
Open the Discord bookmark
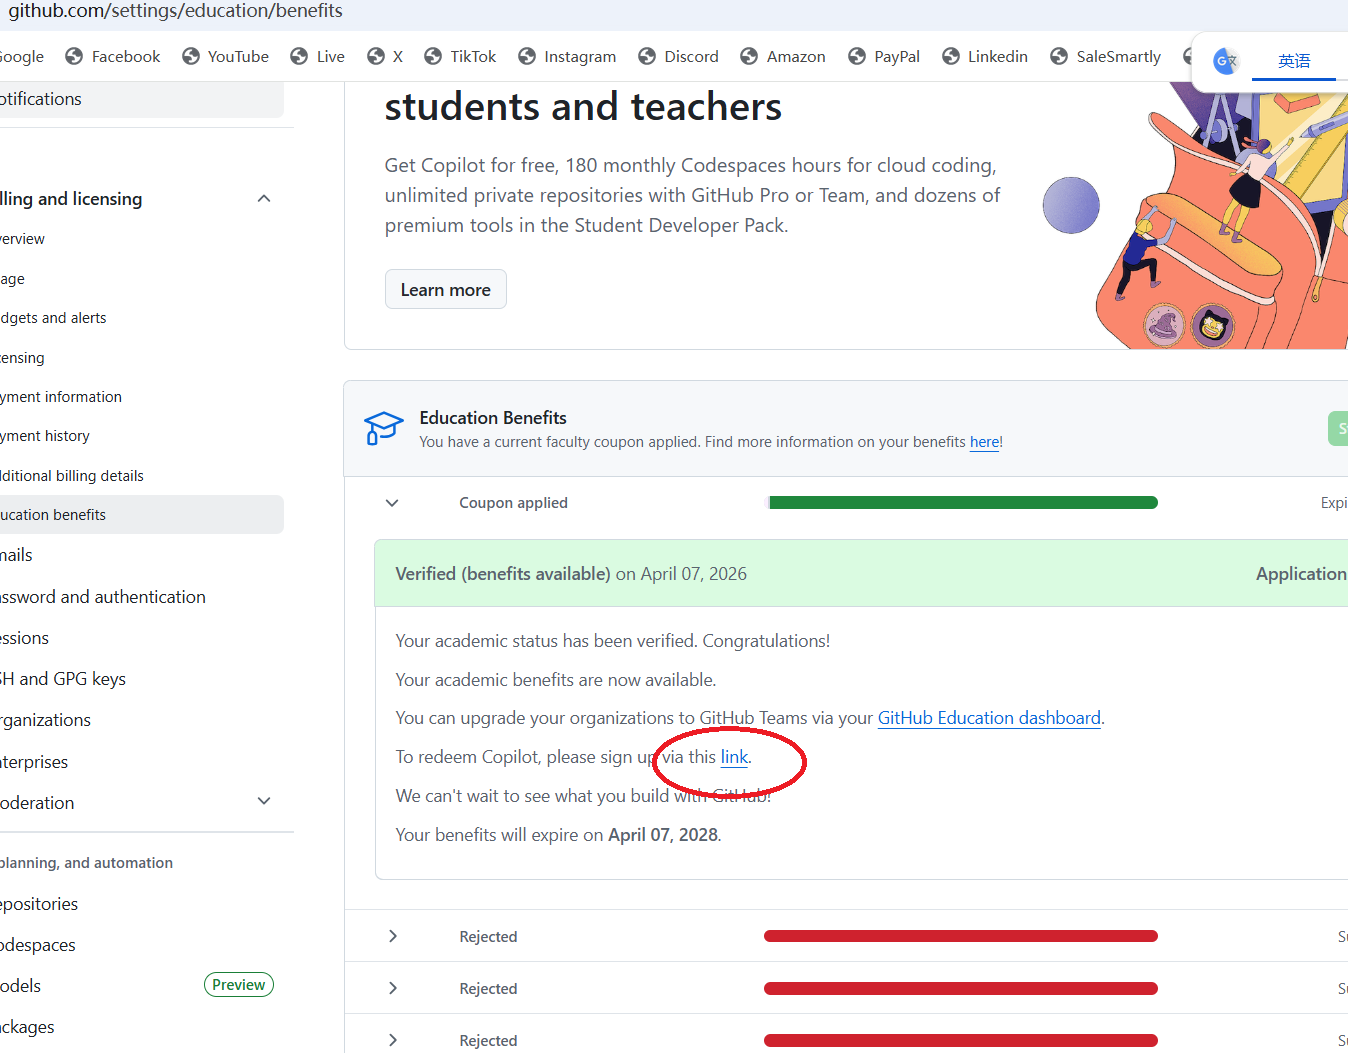tap(678, 57)
